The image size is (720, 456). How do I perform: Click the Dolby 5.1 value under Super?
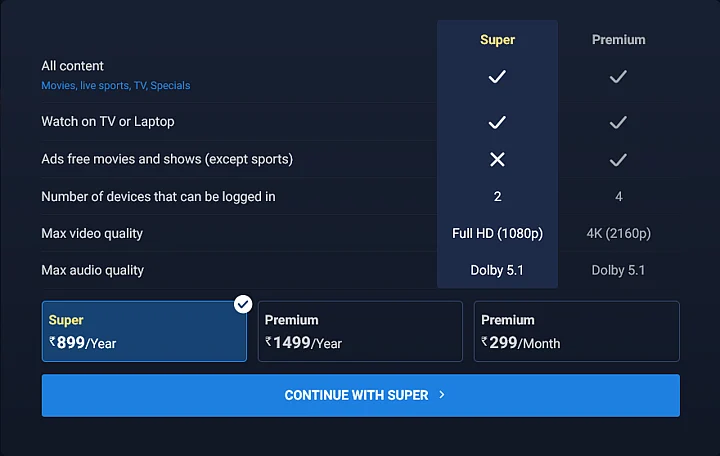click(x=497, y=270)
